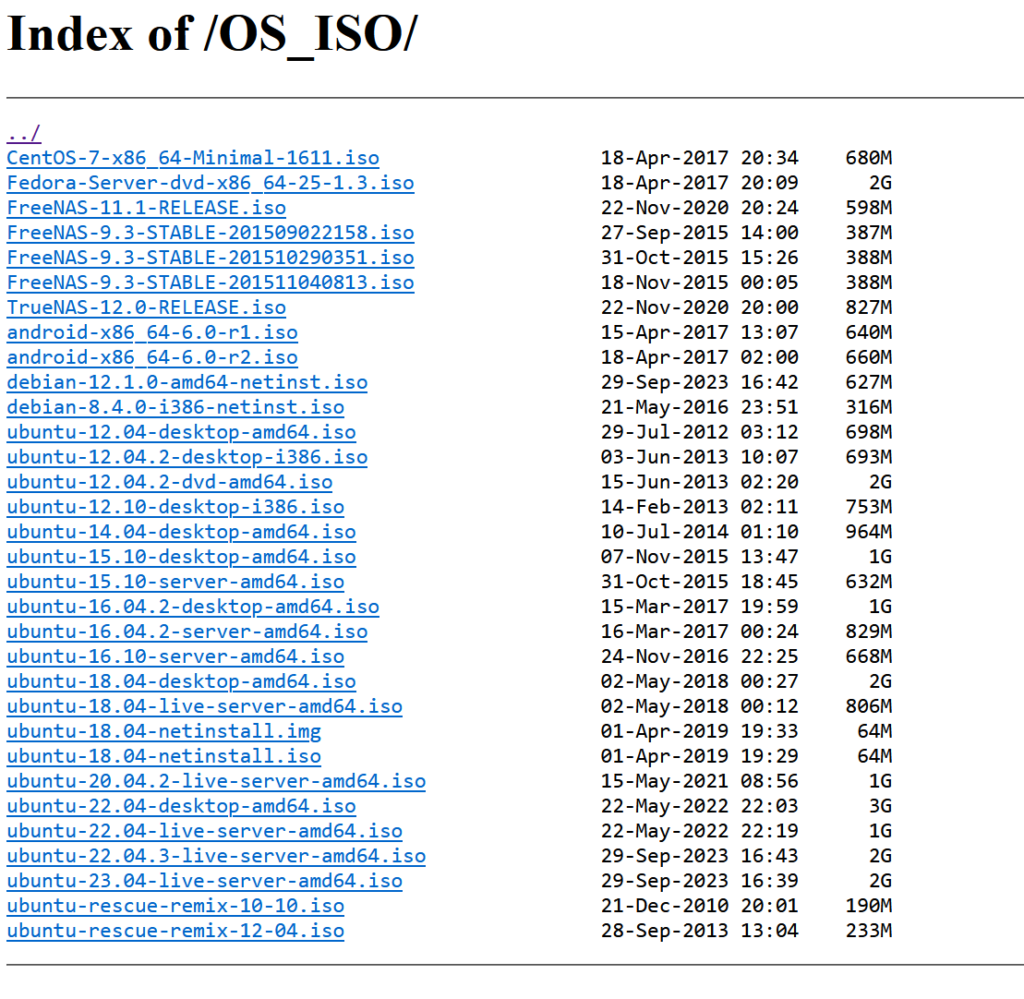
Task: Click '640M' size of android-x86_64-6.0-r1
Action: (x=869, y=332)
